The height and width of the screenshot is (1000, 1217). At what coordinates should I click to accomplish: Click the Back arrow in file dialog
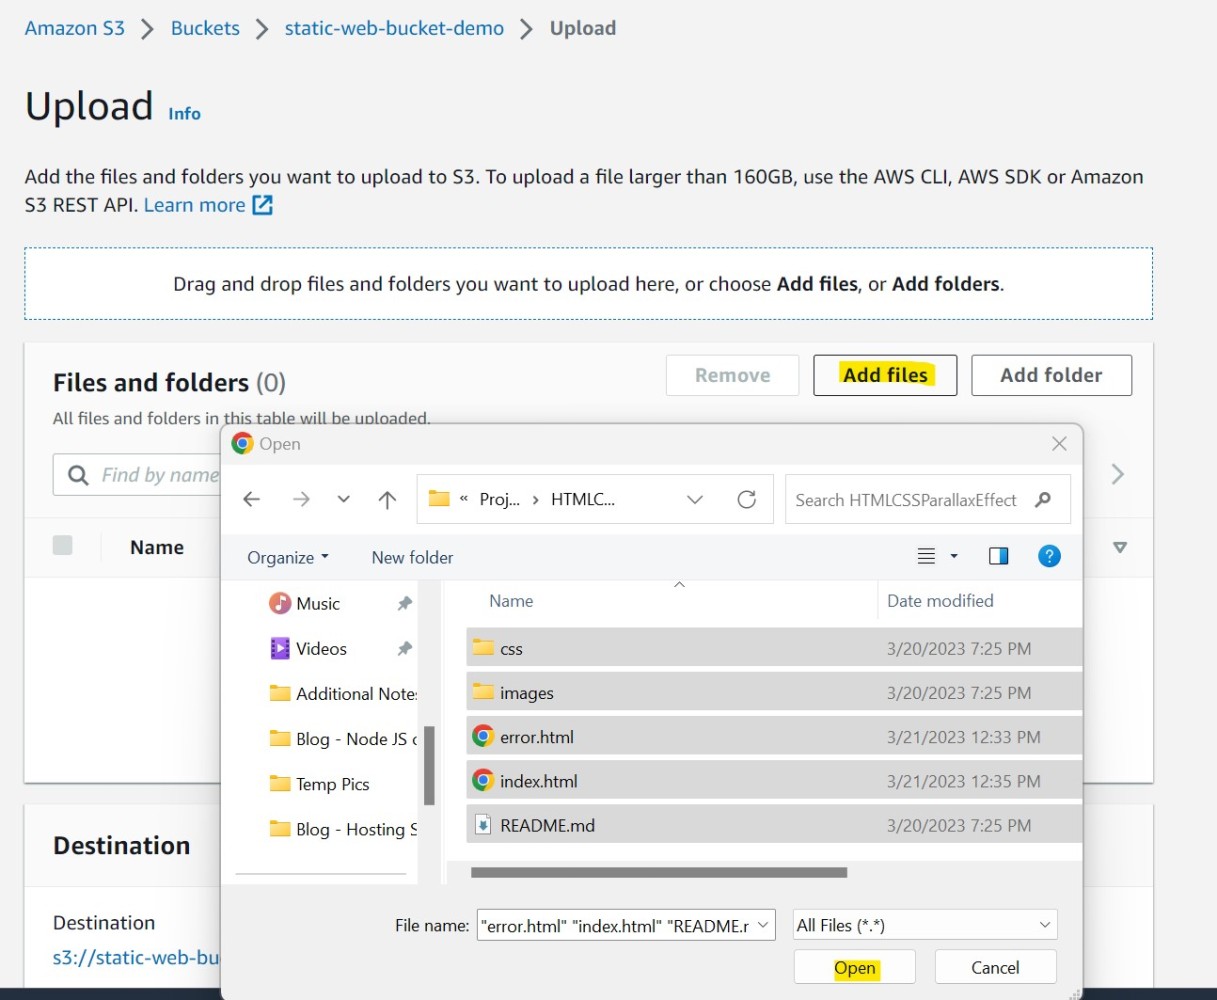(252, 499)
